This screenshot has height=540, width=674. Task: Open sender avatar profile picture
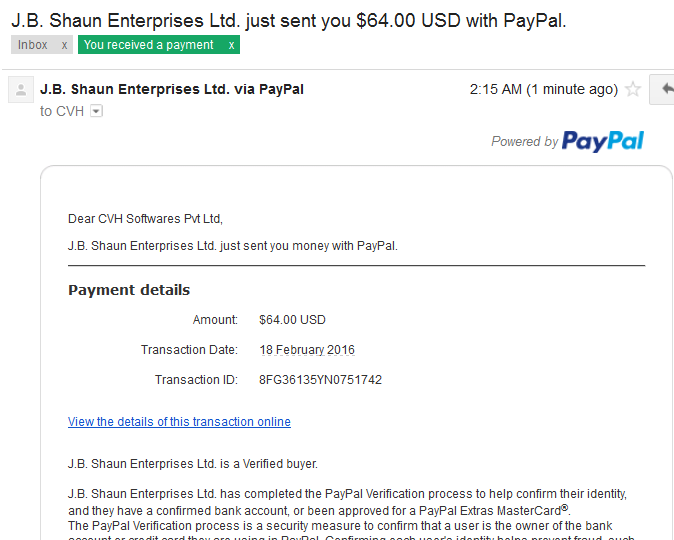click(21, 90)
